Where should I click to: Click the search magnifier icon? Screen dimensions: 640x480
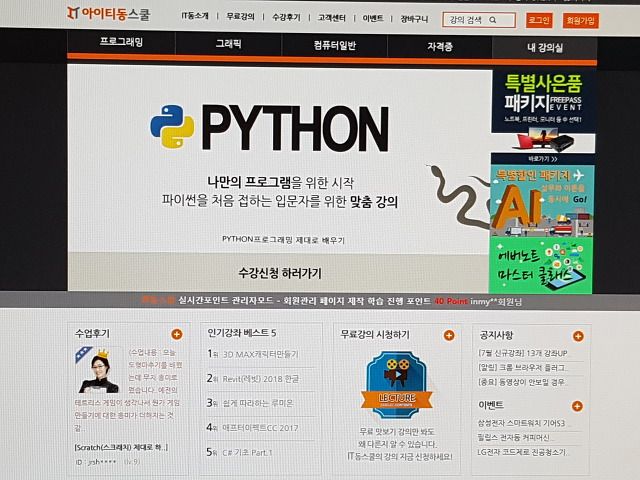click(x=493, y=20)
